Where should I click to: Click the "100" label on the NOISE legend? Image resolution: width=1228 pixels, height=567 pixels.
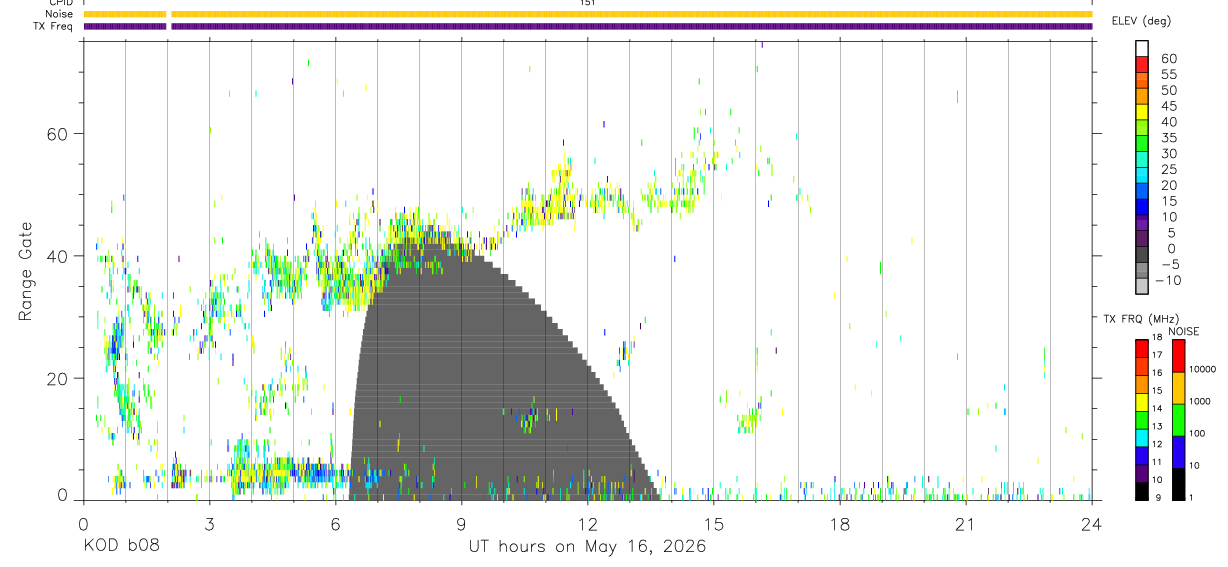point(1197,433)
